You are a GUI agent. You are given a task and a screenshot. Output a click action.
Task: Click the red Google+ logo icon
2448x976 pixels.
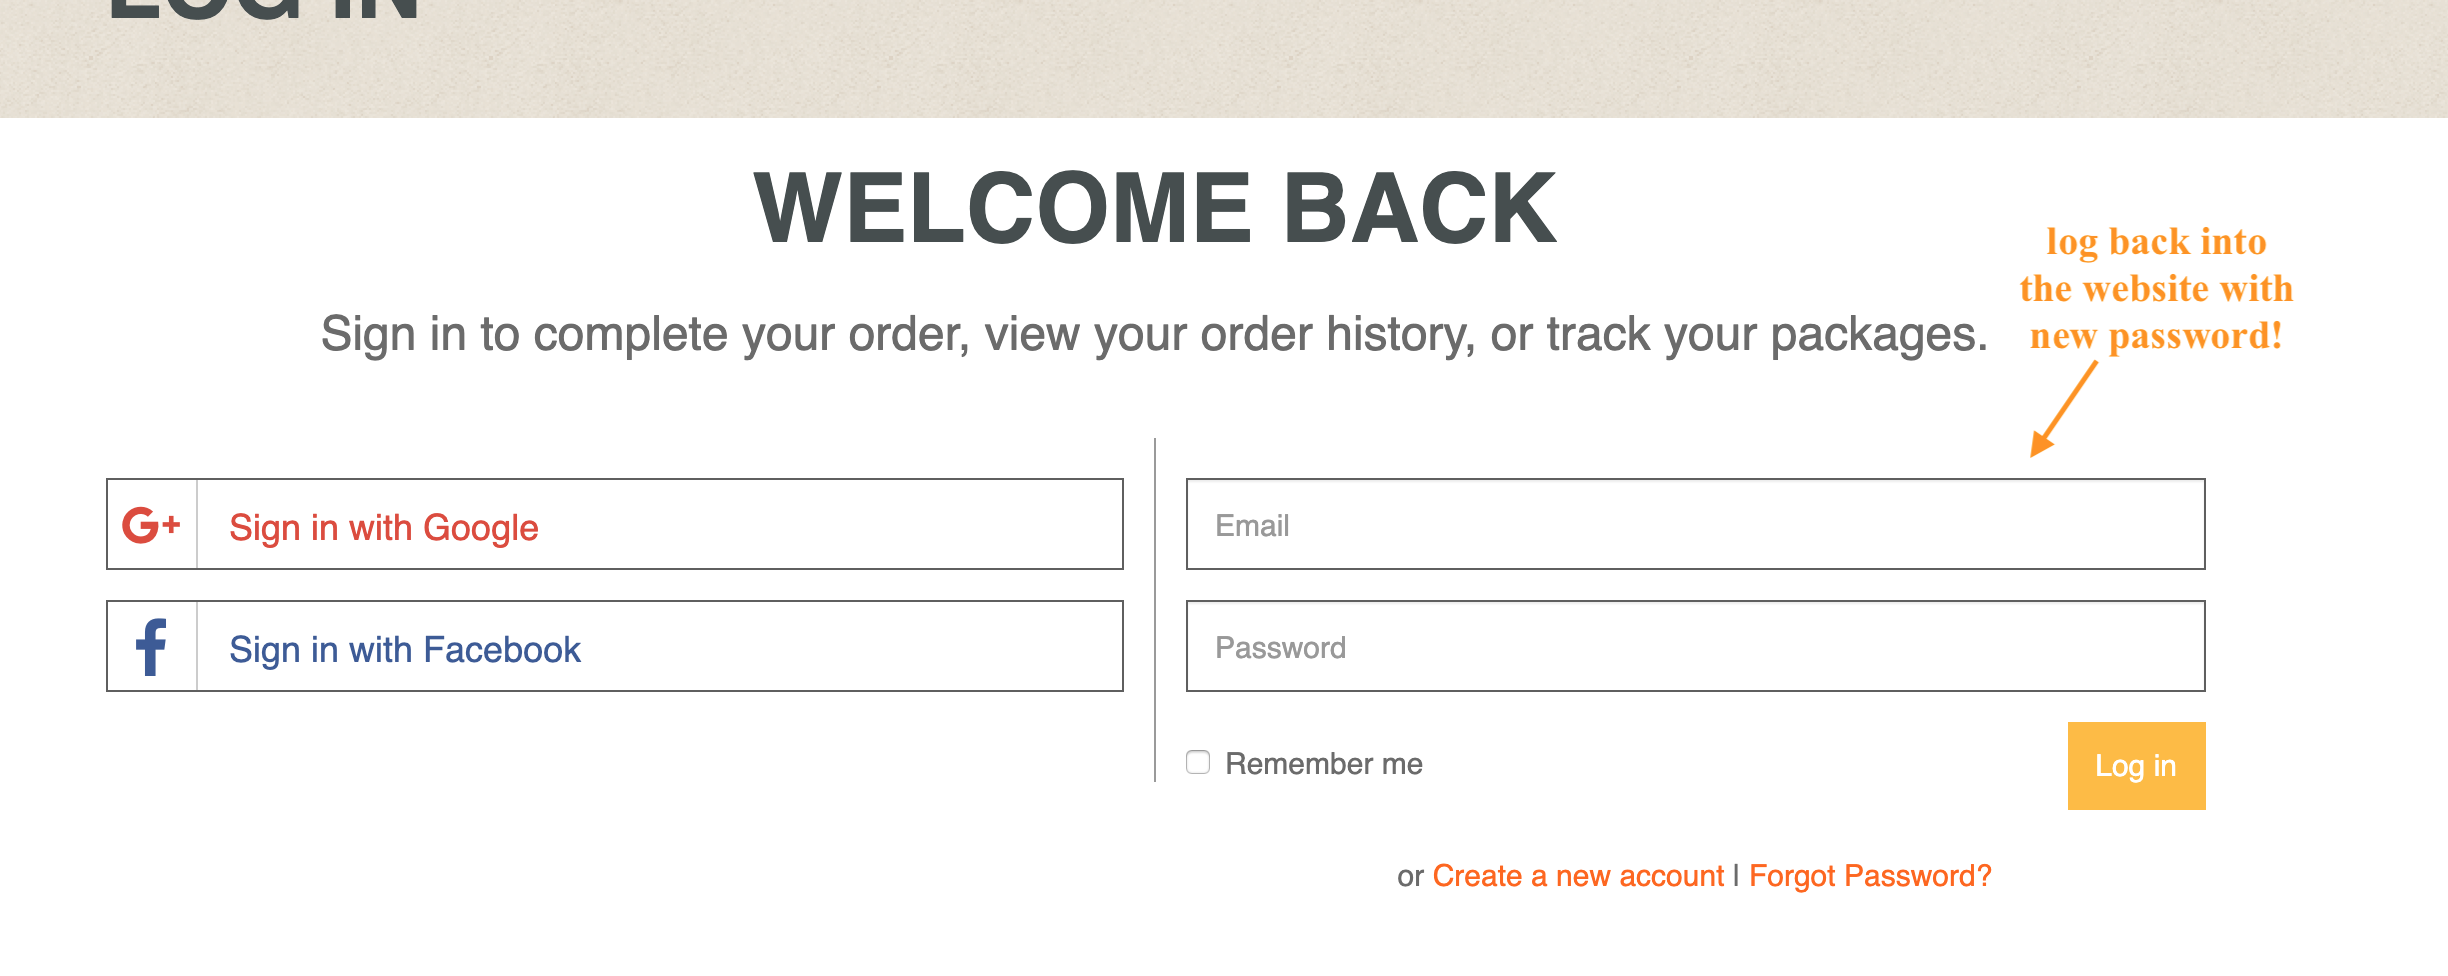[151, 525]
